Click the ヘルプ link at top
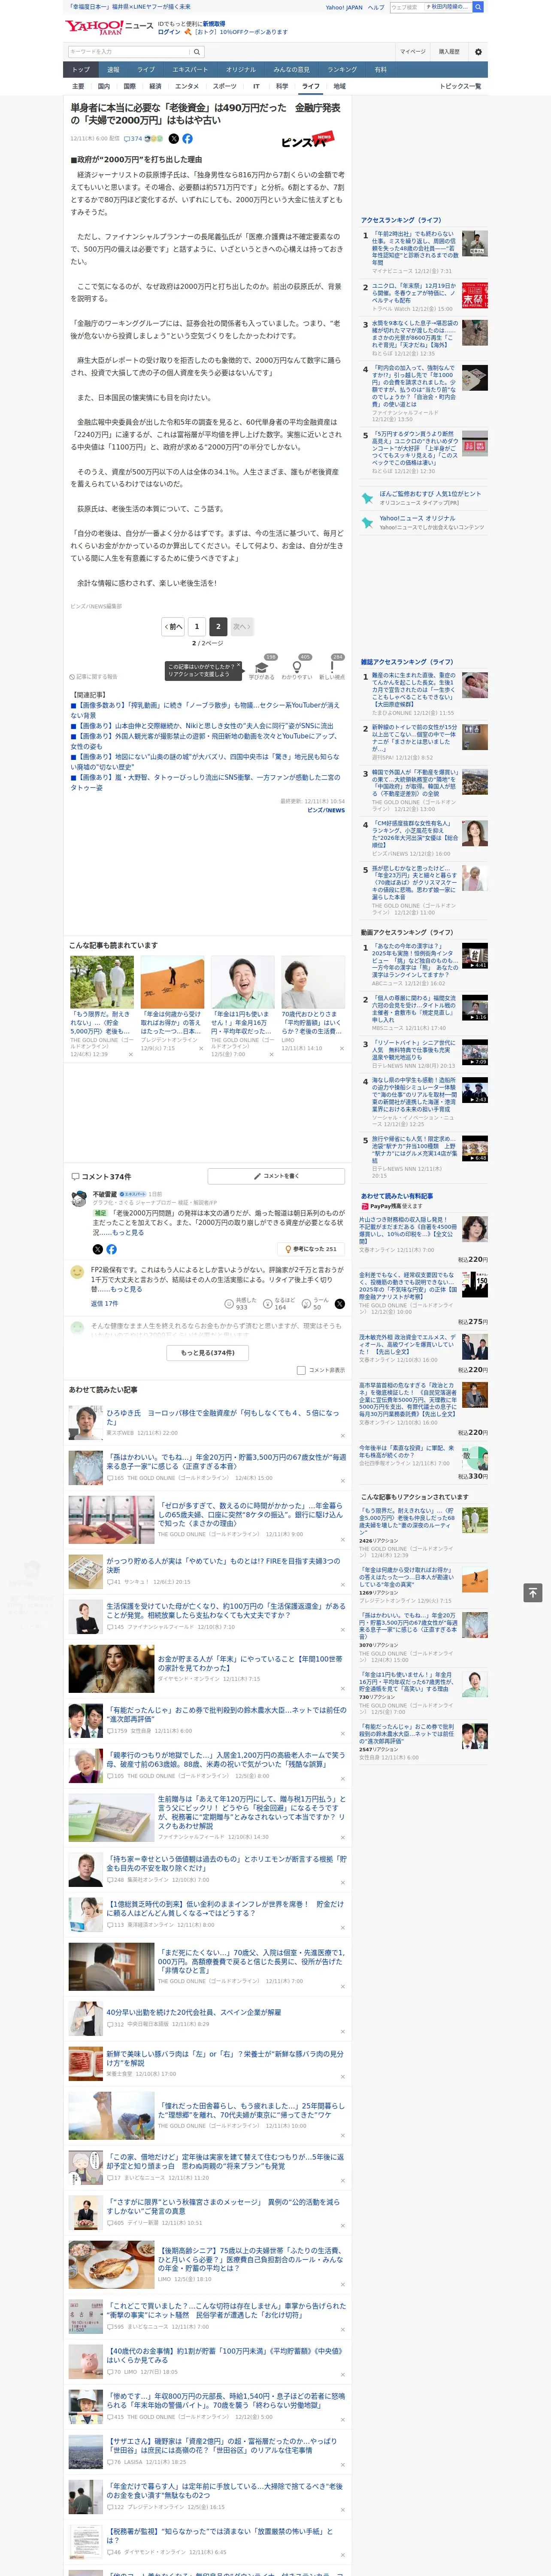 (376, 7)
